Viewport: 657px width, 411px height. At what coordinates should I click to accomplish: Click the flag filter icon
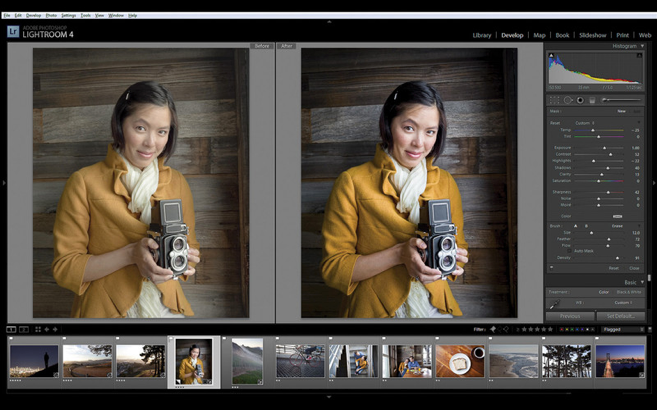(x=493, y=329)
